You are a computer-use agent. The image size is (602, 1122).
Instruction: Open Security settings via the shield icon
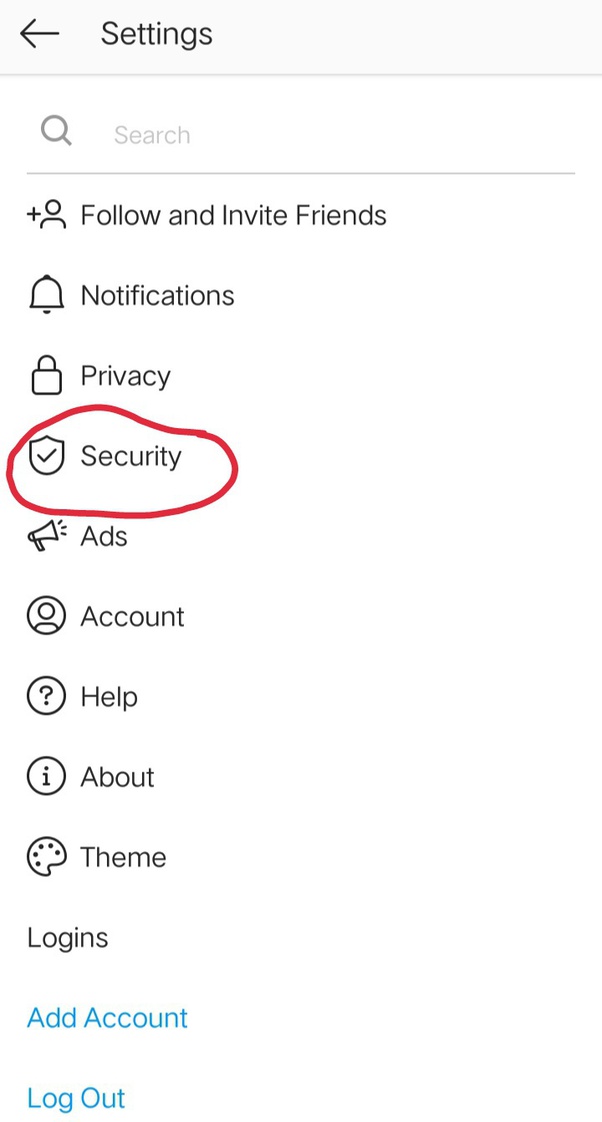pyautogui.click(x=45, y=456)
